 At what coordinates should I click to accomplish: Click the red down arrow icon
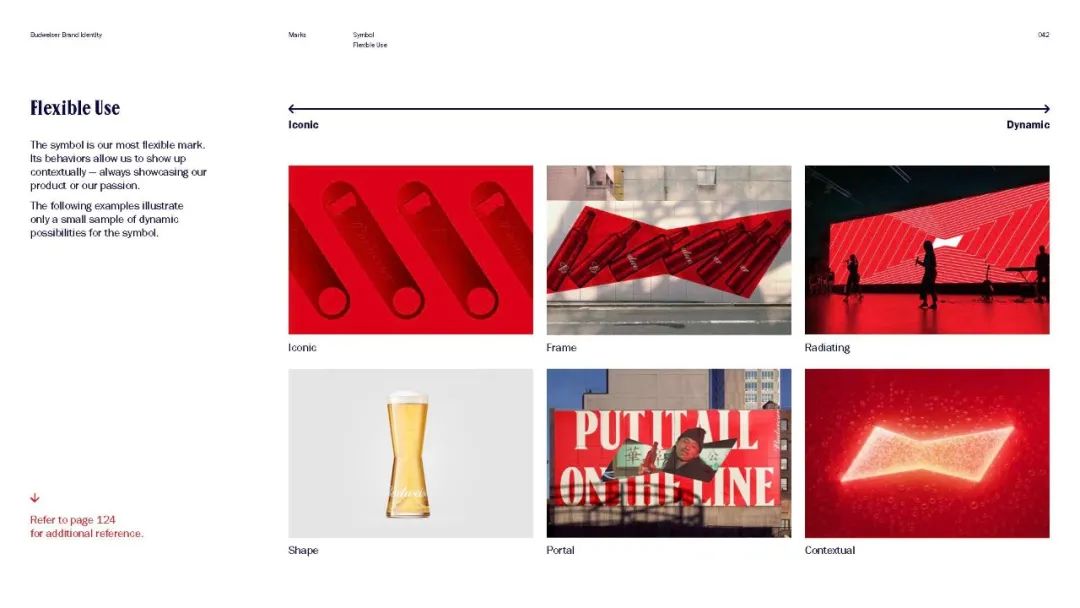(34, 498)
